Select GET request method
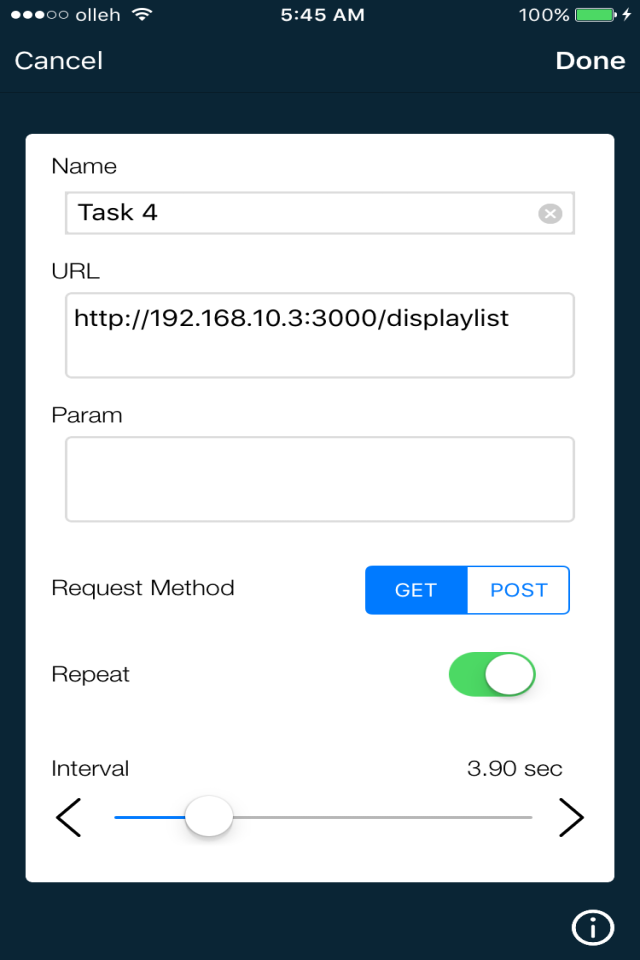640x960 pixels. pyautogui.click(x=416, y=590)
